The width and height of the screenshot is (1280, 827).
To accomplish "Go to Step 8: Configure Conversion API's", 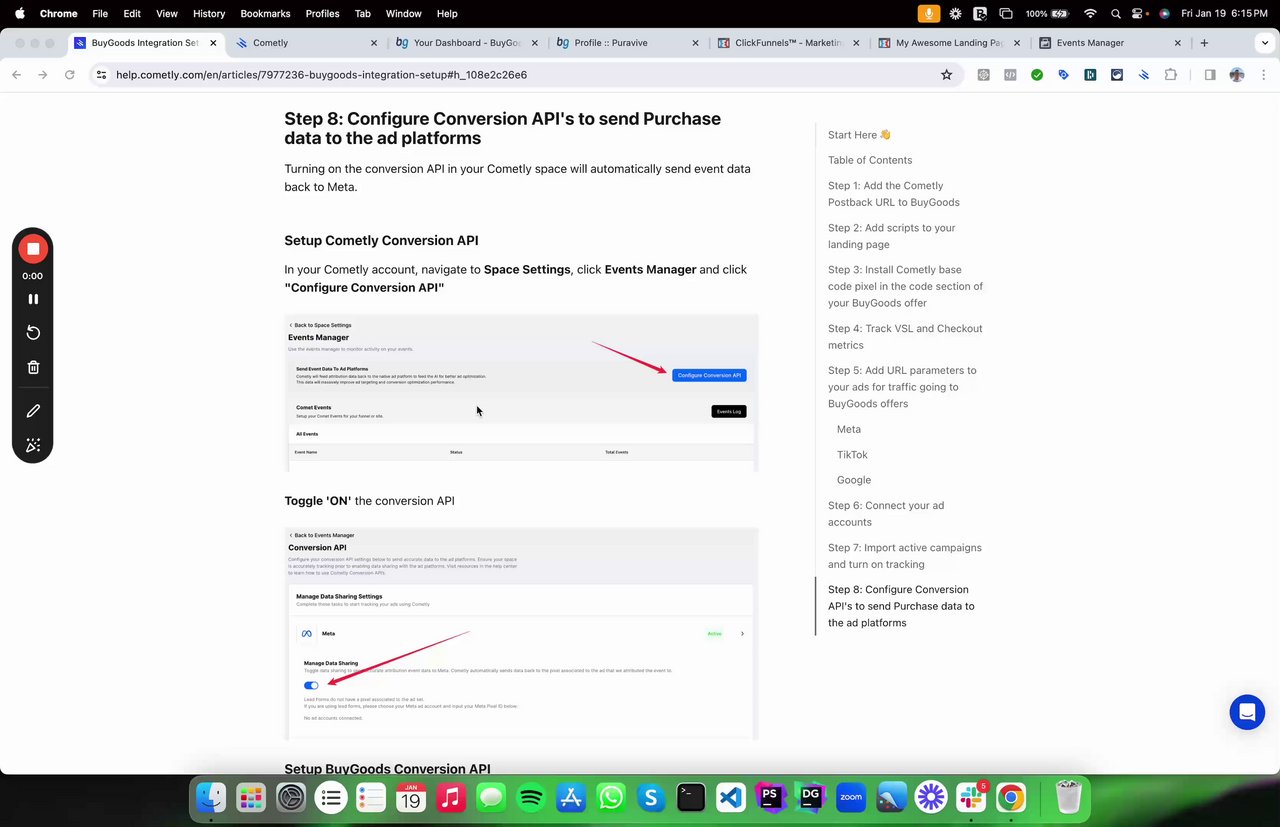I will tap(901, 606).
